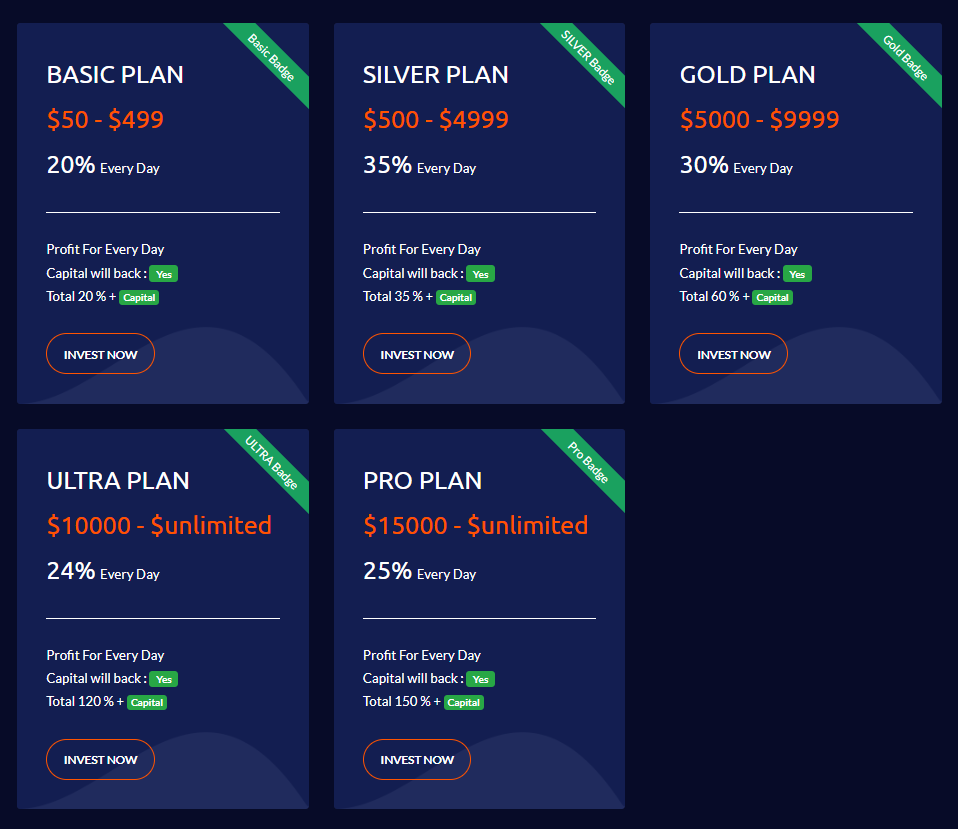Click INVEST NOW on the Pro Plan

click(417, 759)
